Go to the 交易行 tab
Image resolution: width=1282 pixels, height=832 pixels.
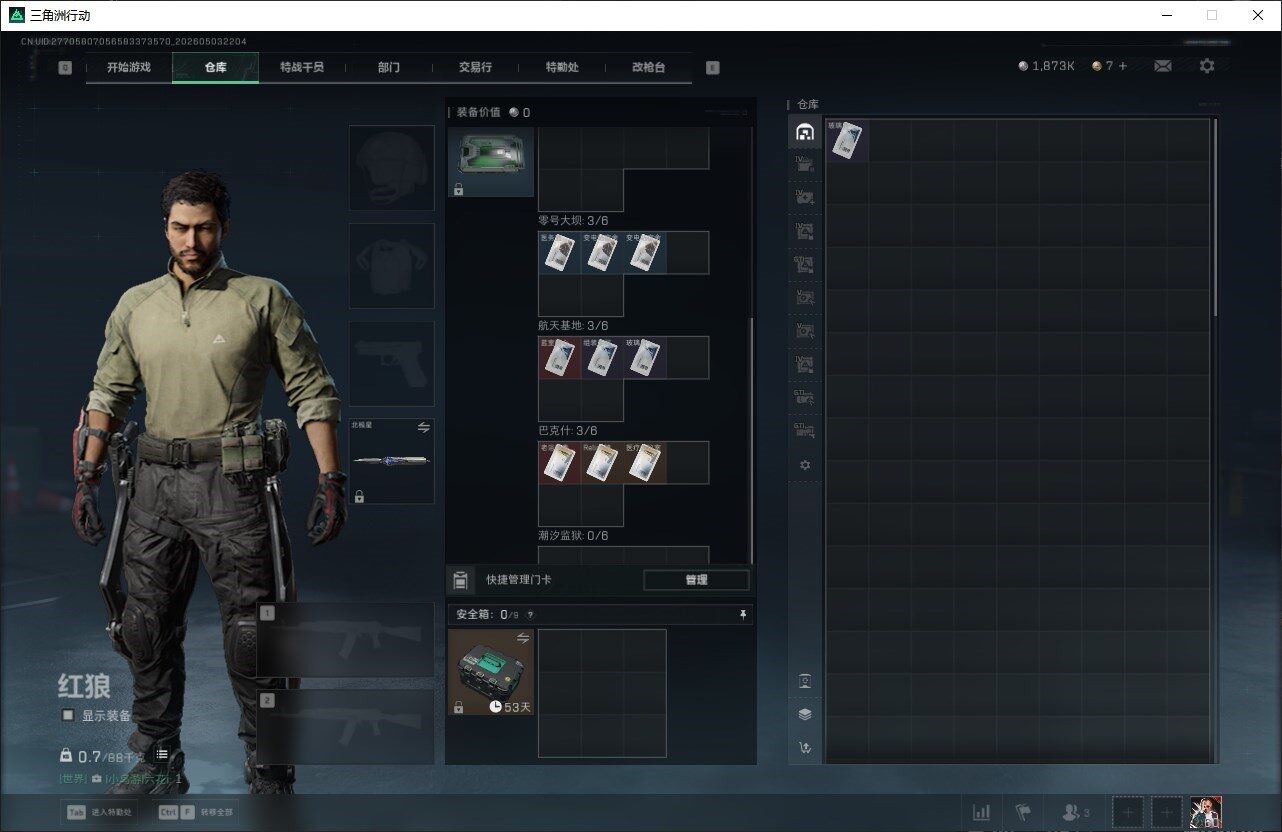click(x=475, y=67)
